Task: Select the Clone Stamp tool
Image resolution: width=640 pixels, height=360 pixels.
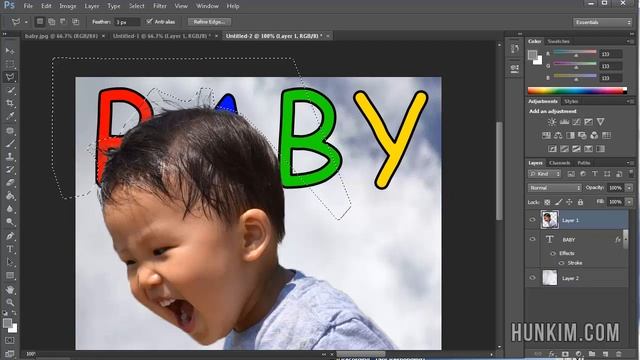Action: 10,156
